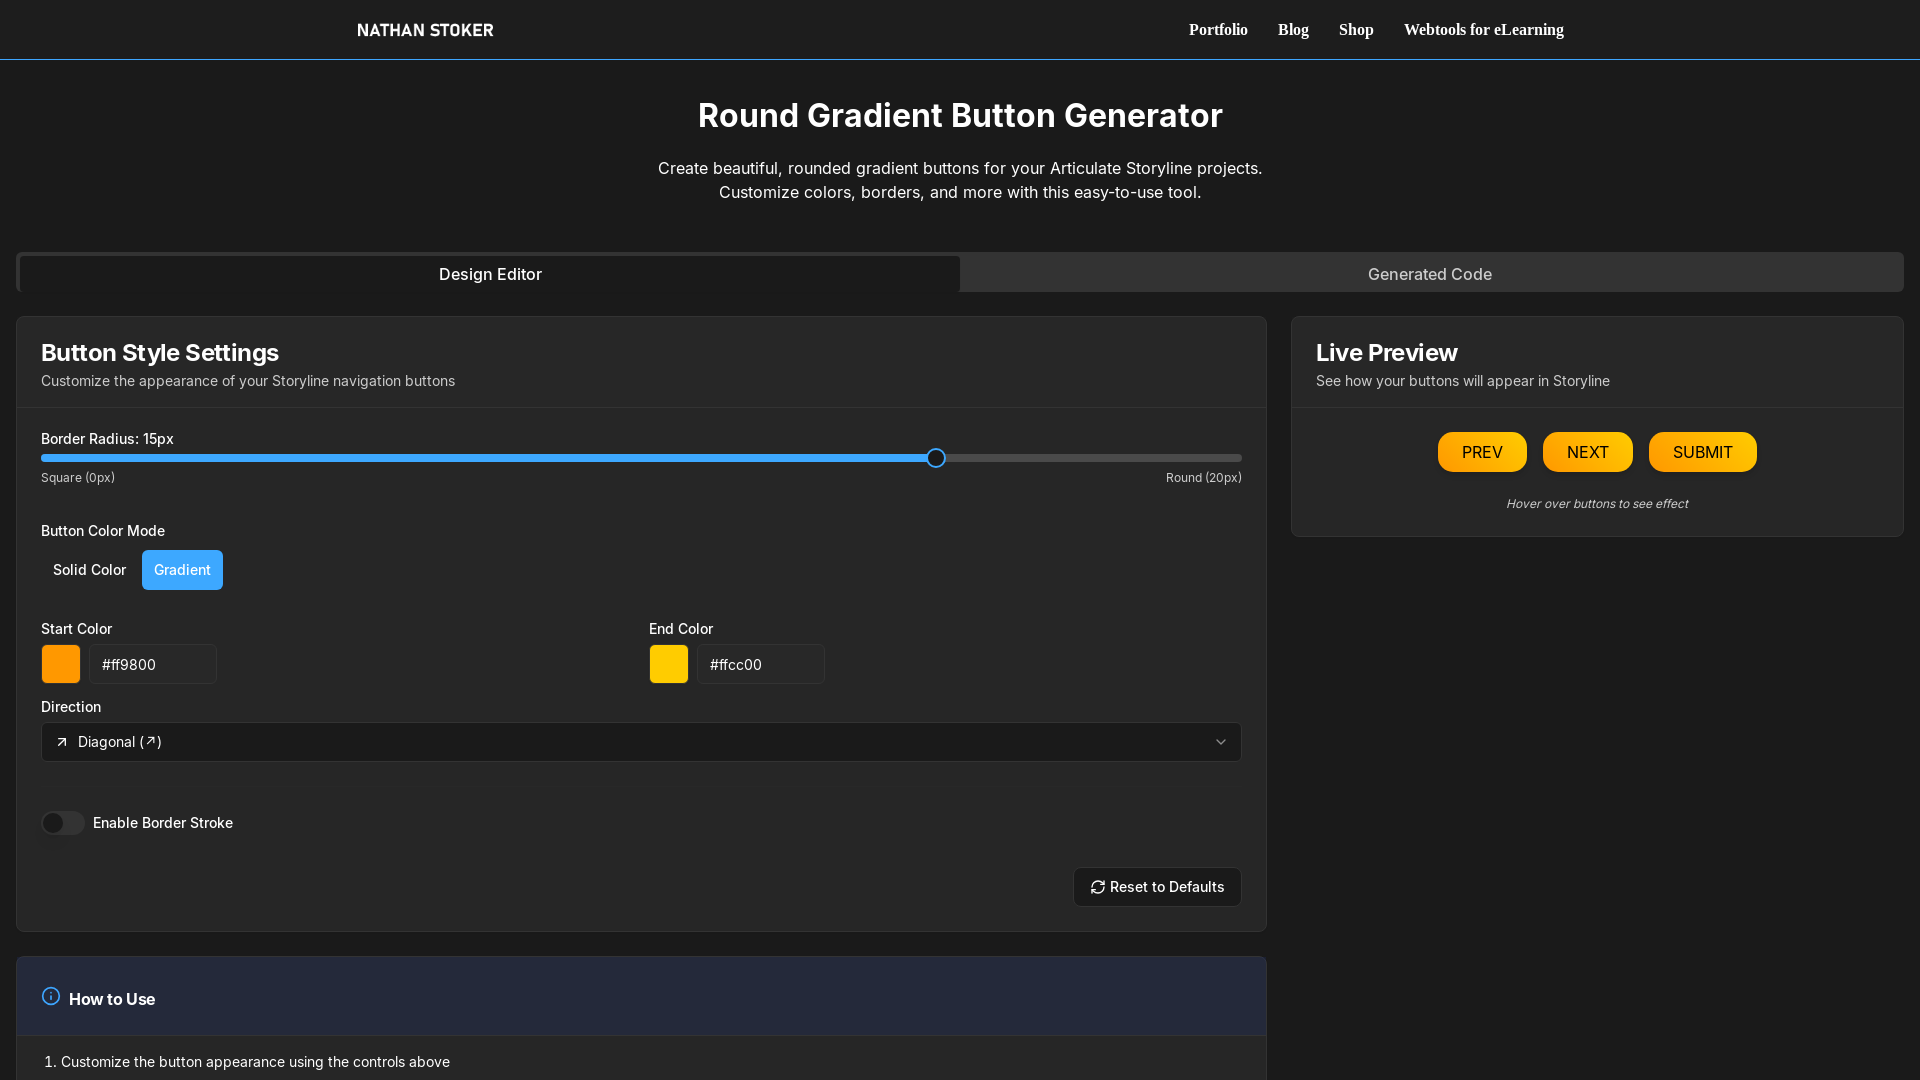Expand the Diagonal direction selector chevron
This screenshot has width=1920, height=1080.
tap(1220, 742)
